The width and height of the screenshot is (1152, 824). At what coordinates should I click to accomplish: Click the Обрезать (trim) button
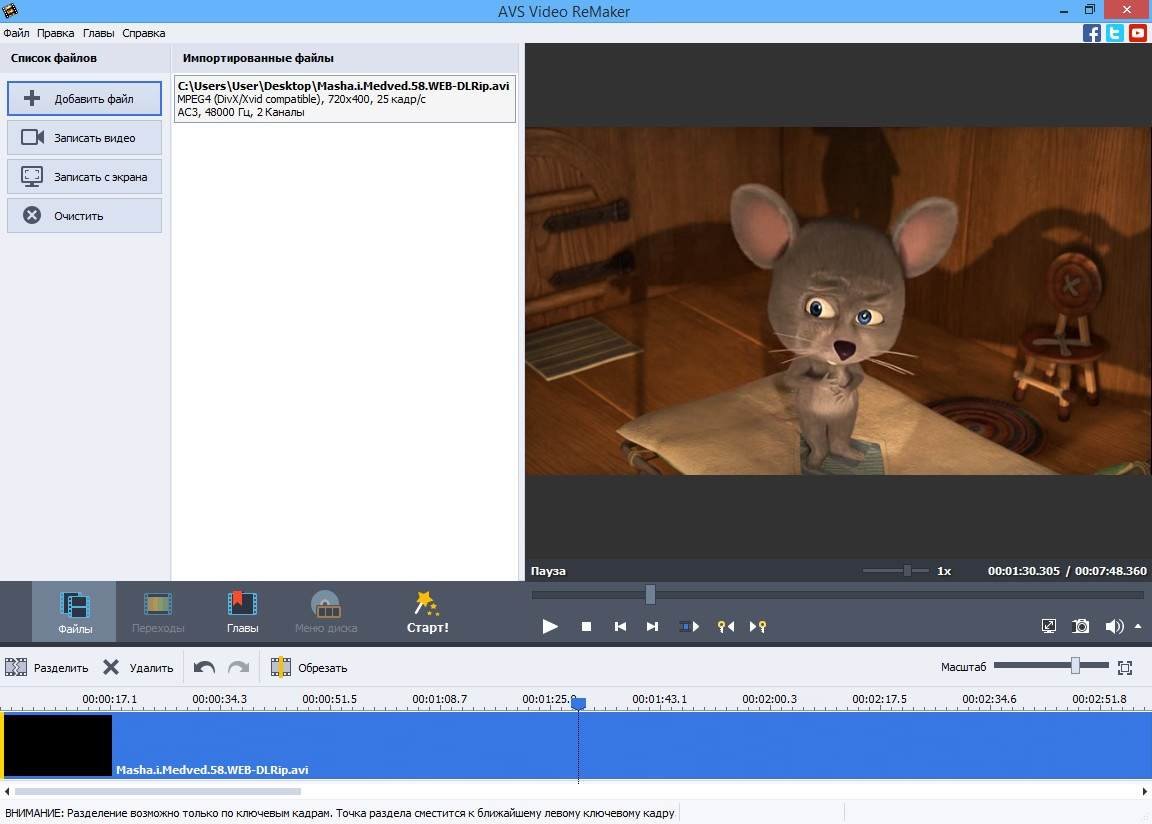[x=309, y=667]
